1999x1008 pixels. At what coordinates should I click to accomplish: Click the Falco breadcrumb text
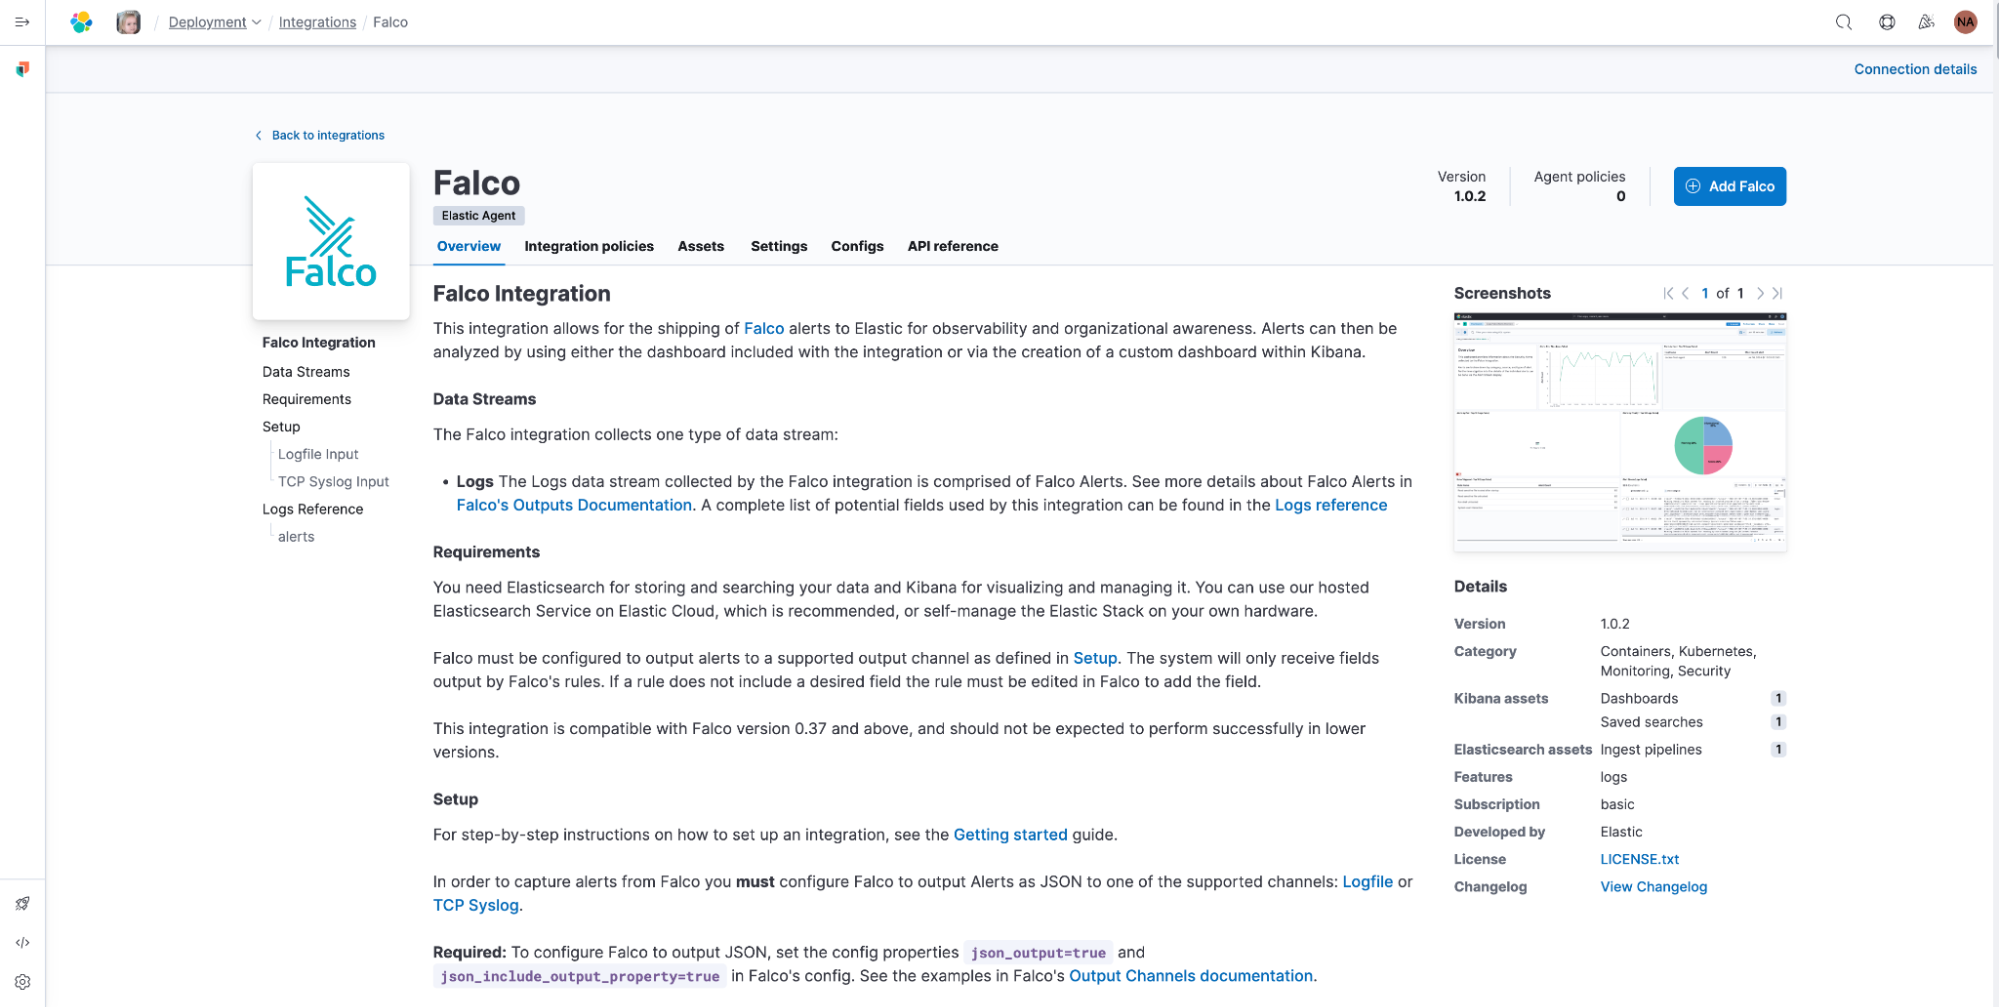390,22
